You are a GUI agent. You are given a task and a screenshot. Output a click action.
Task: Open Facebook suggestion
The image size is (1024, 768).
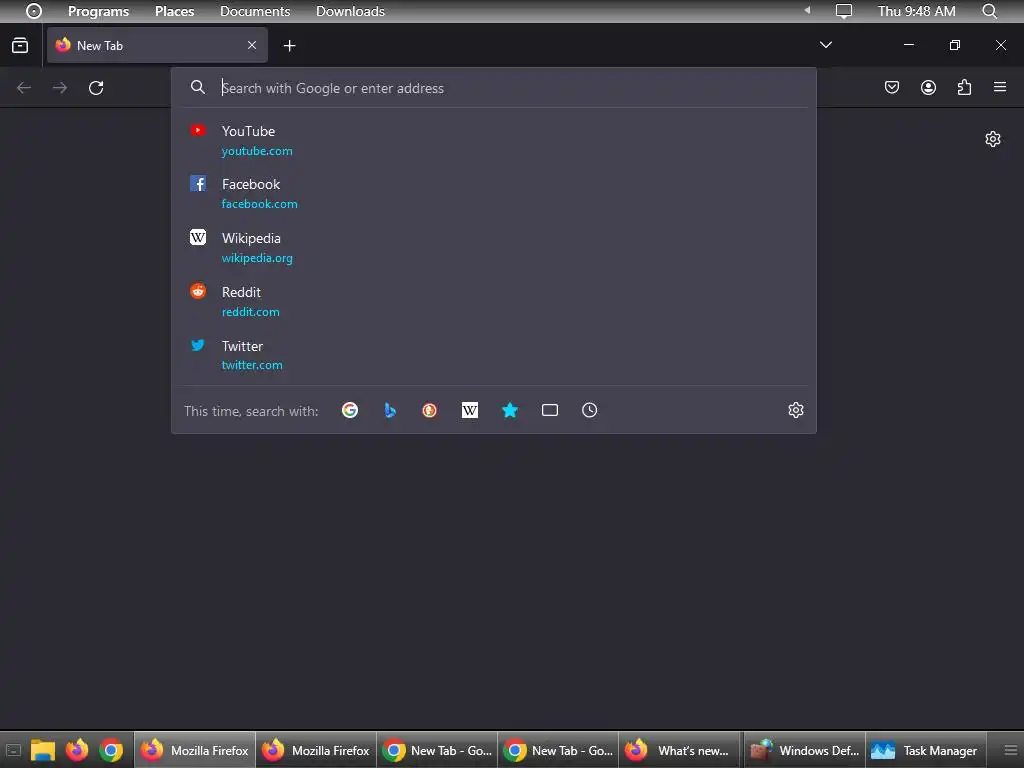point(494,194)
